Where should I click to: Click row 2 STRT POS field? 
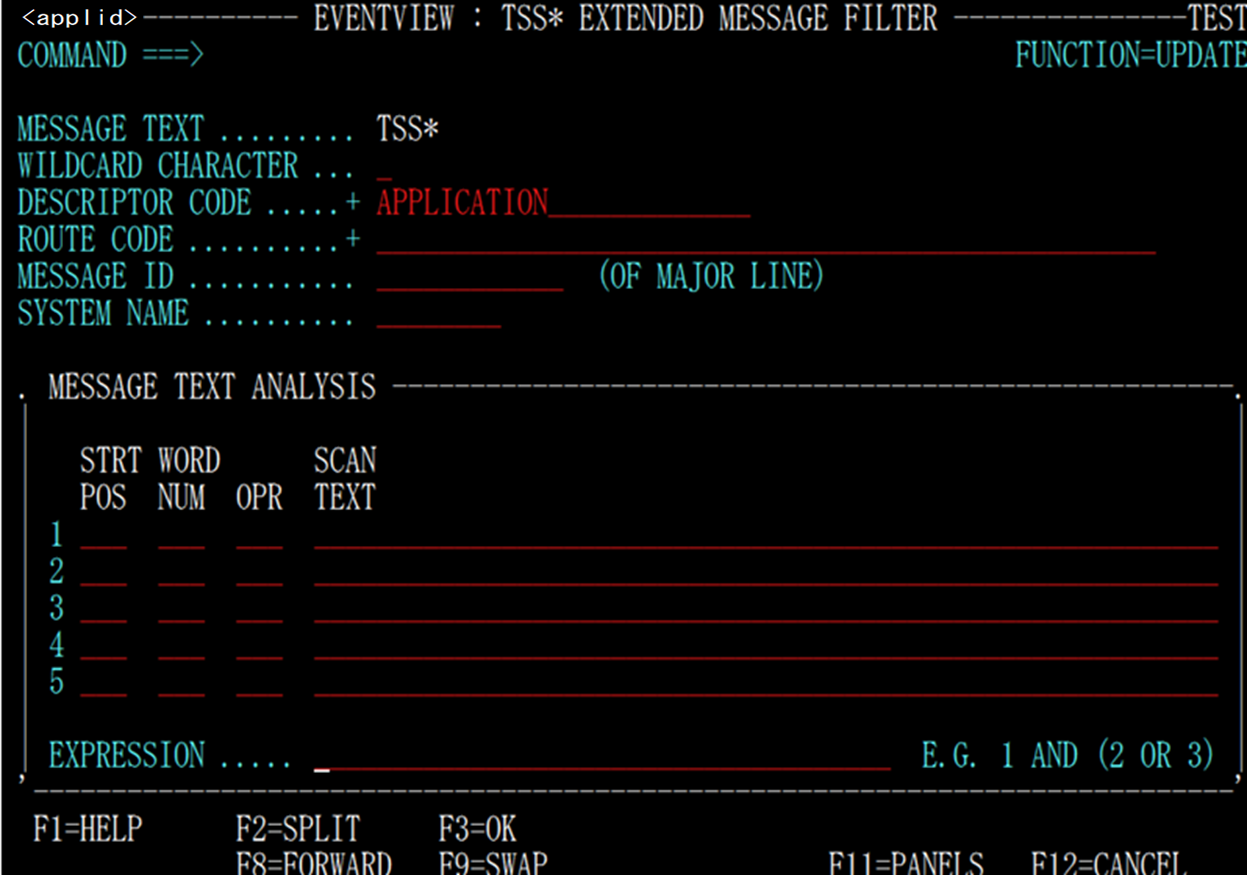[104, 572]
